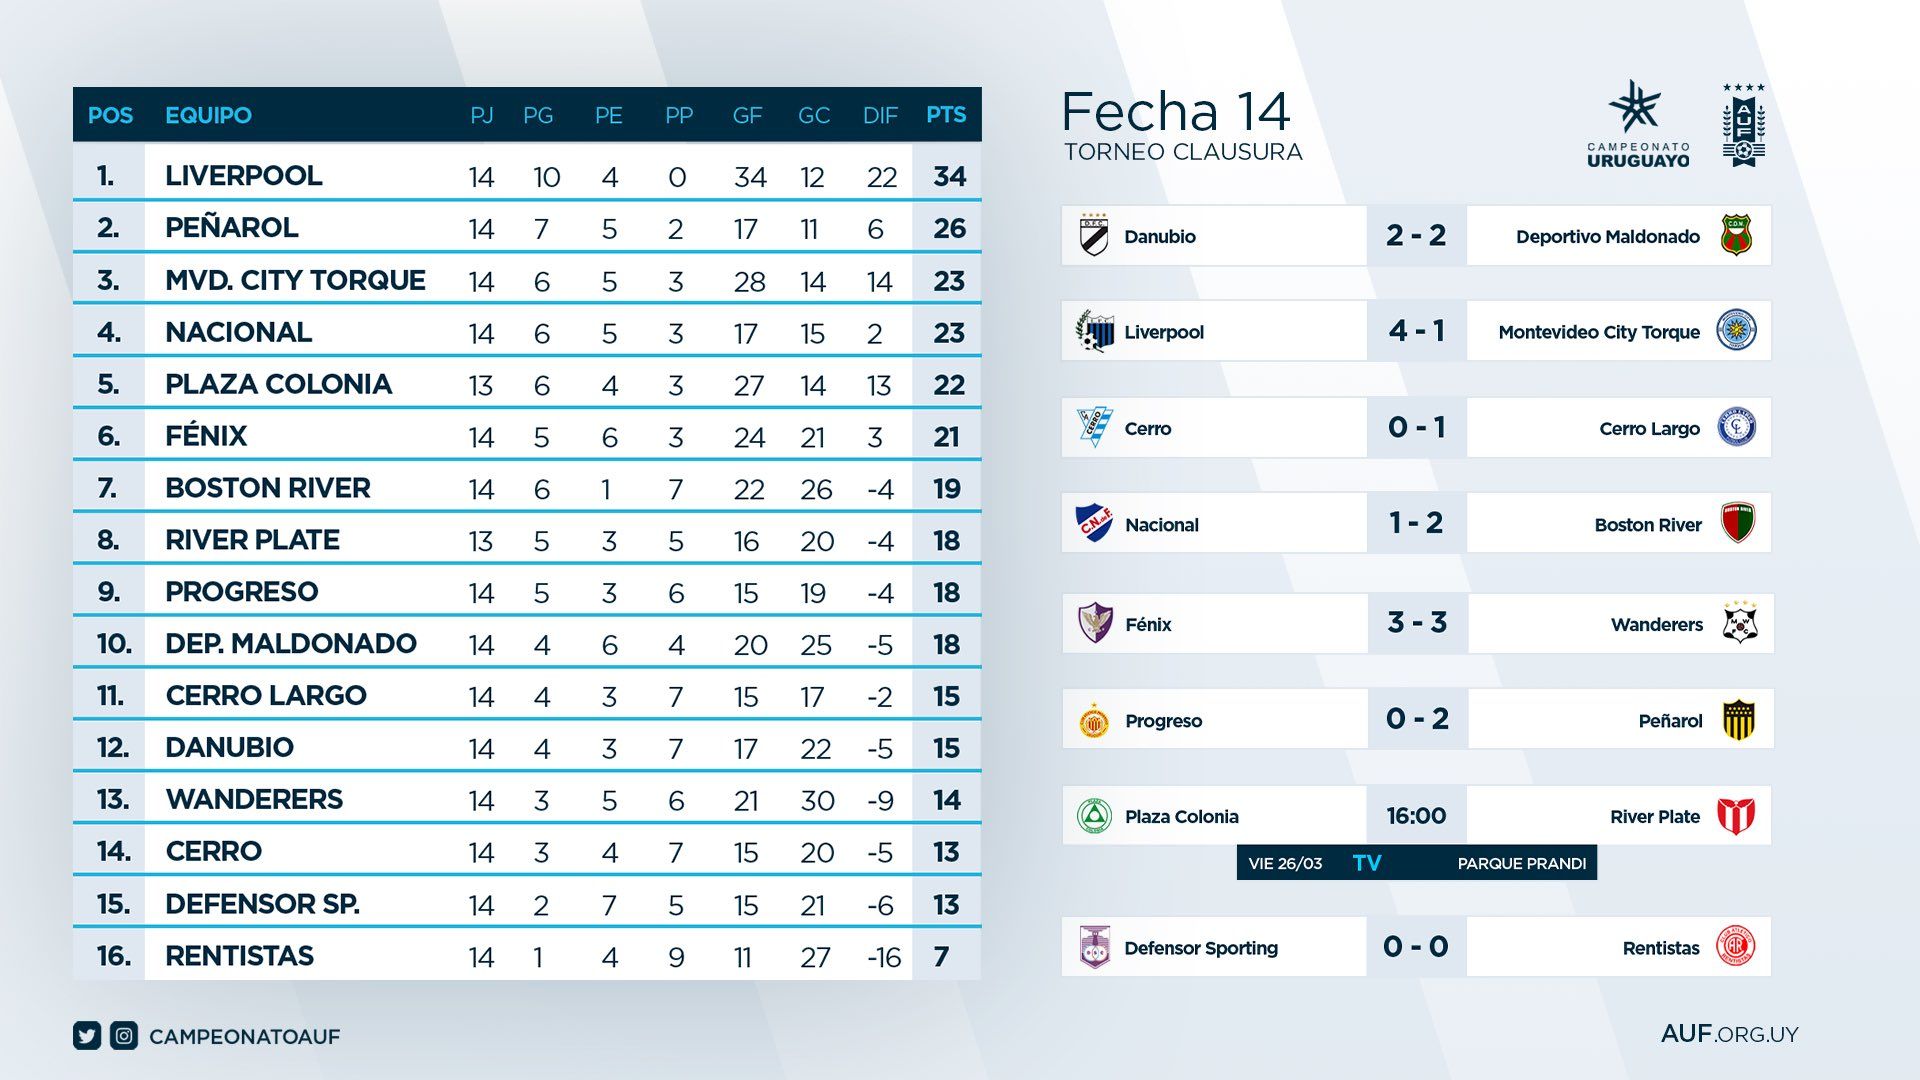Screen dimensions: 1920x1080
Task: Click the Plaza Colonia green crest
Action: [1094, 816]
